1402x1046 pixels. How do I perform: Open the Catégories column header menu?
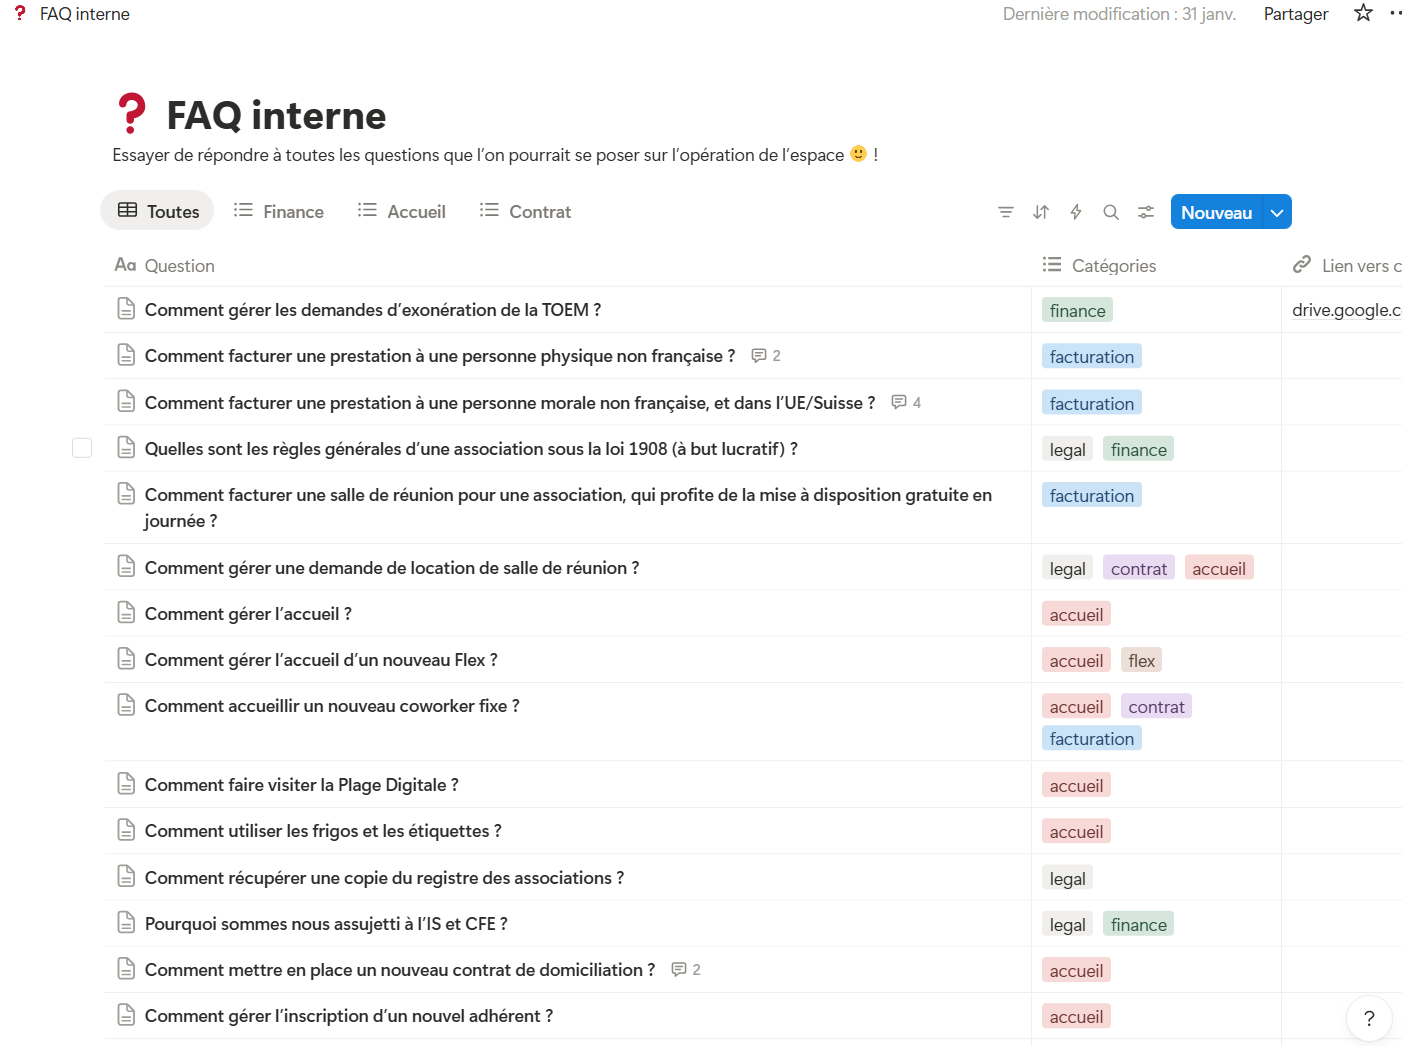[1113, 266]
